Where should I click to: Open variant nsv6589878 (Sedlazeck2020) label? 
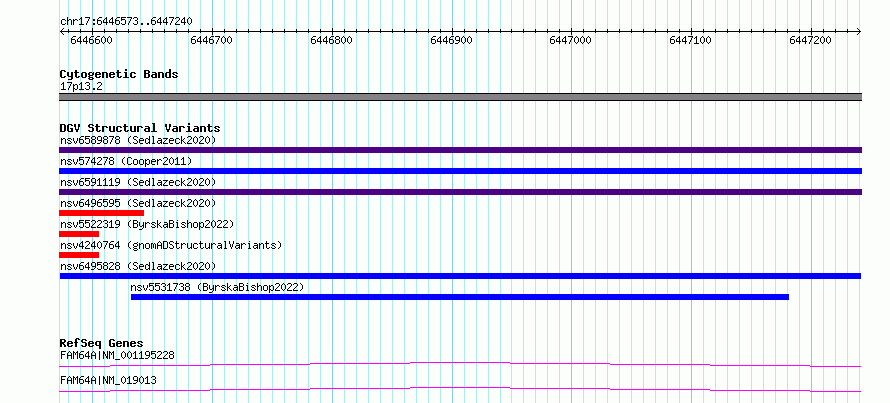[x=138, y=140]
